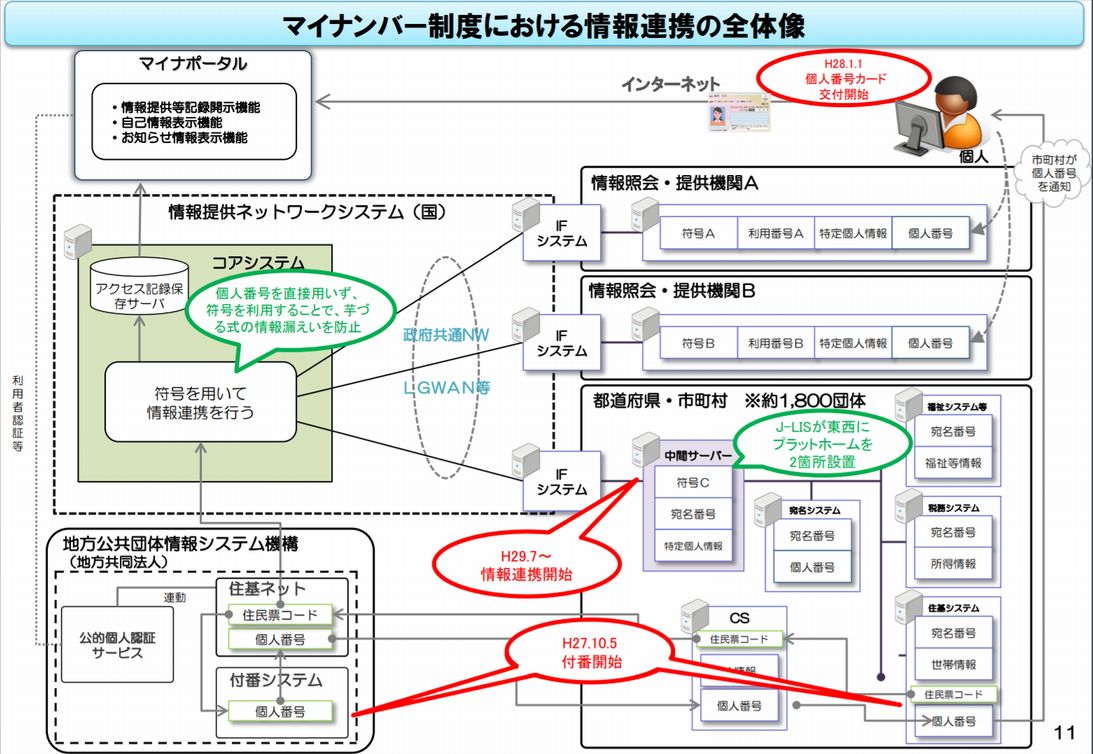Click server icon of IF システム for 機関B
Screen dimensions: 1093x754
click(x=526, y=325)
